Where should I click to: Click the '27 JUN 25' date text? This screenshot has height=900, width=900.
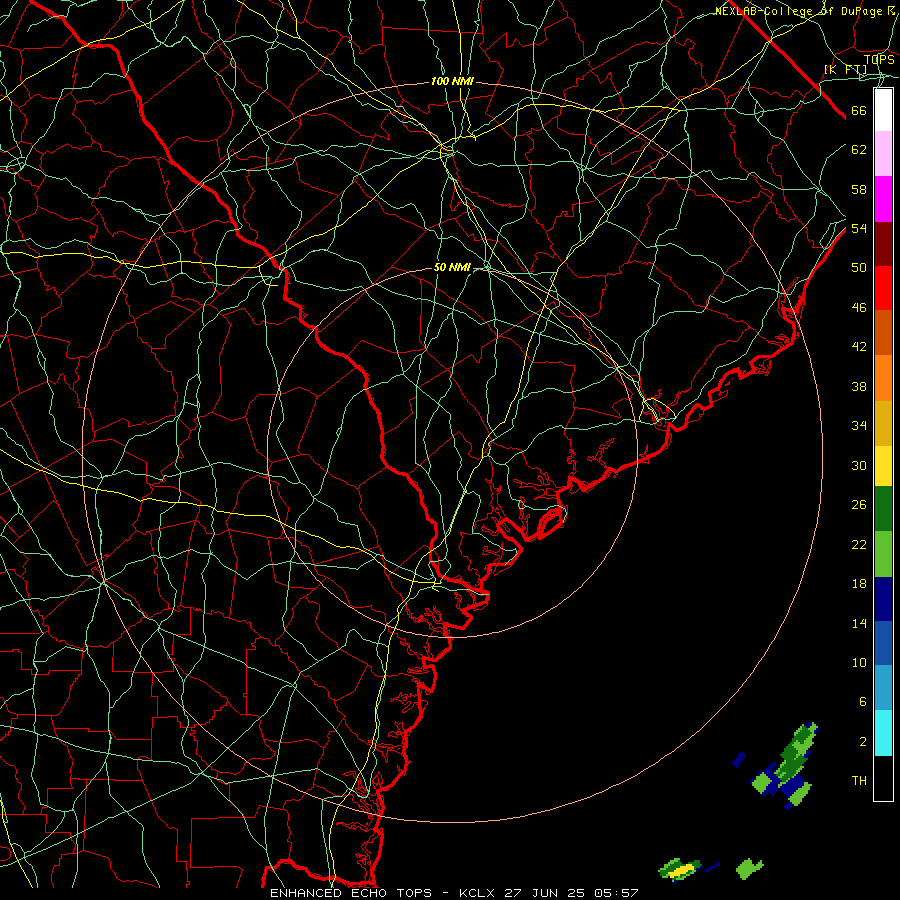(545, 893)
